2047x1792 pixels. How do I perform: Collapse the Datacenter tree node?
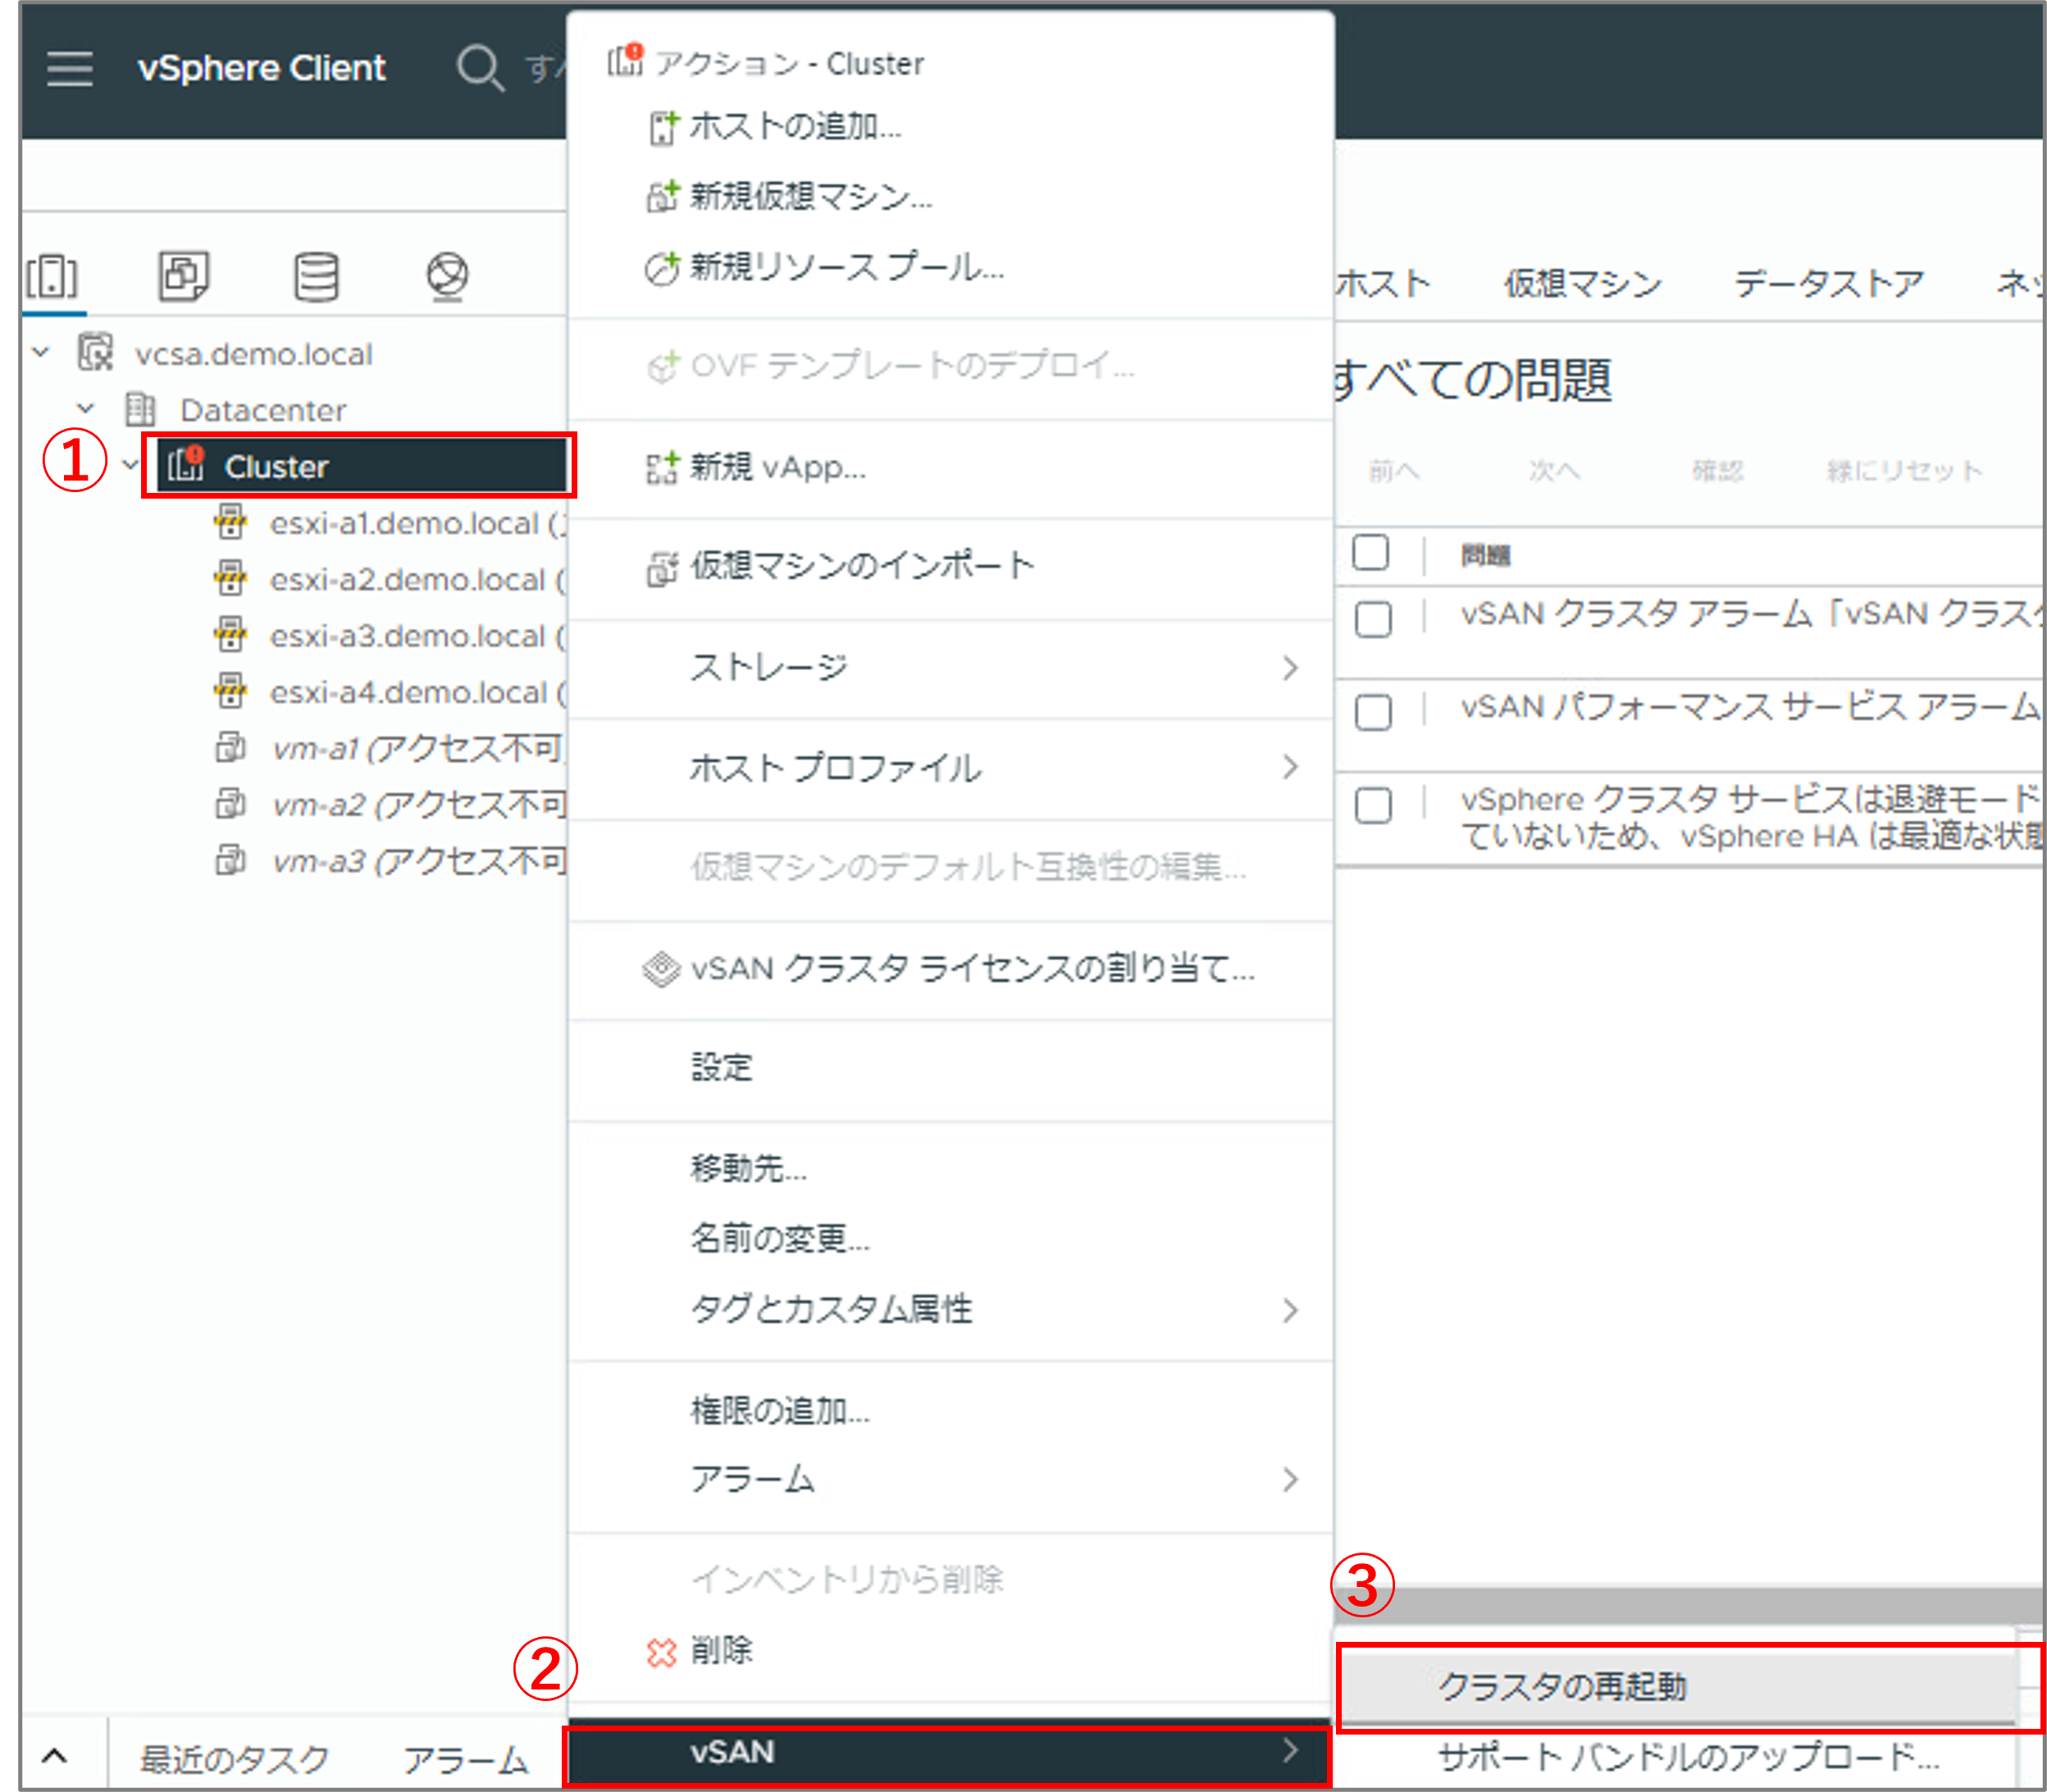(x=86, y=408)
